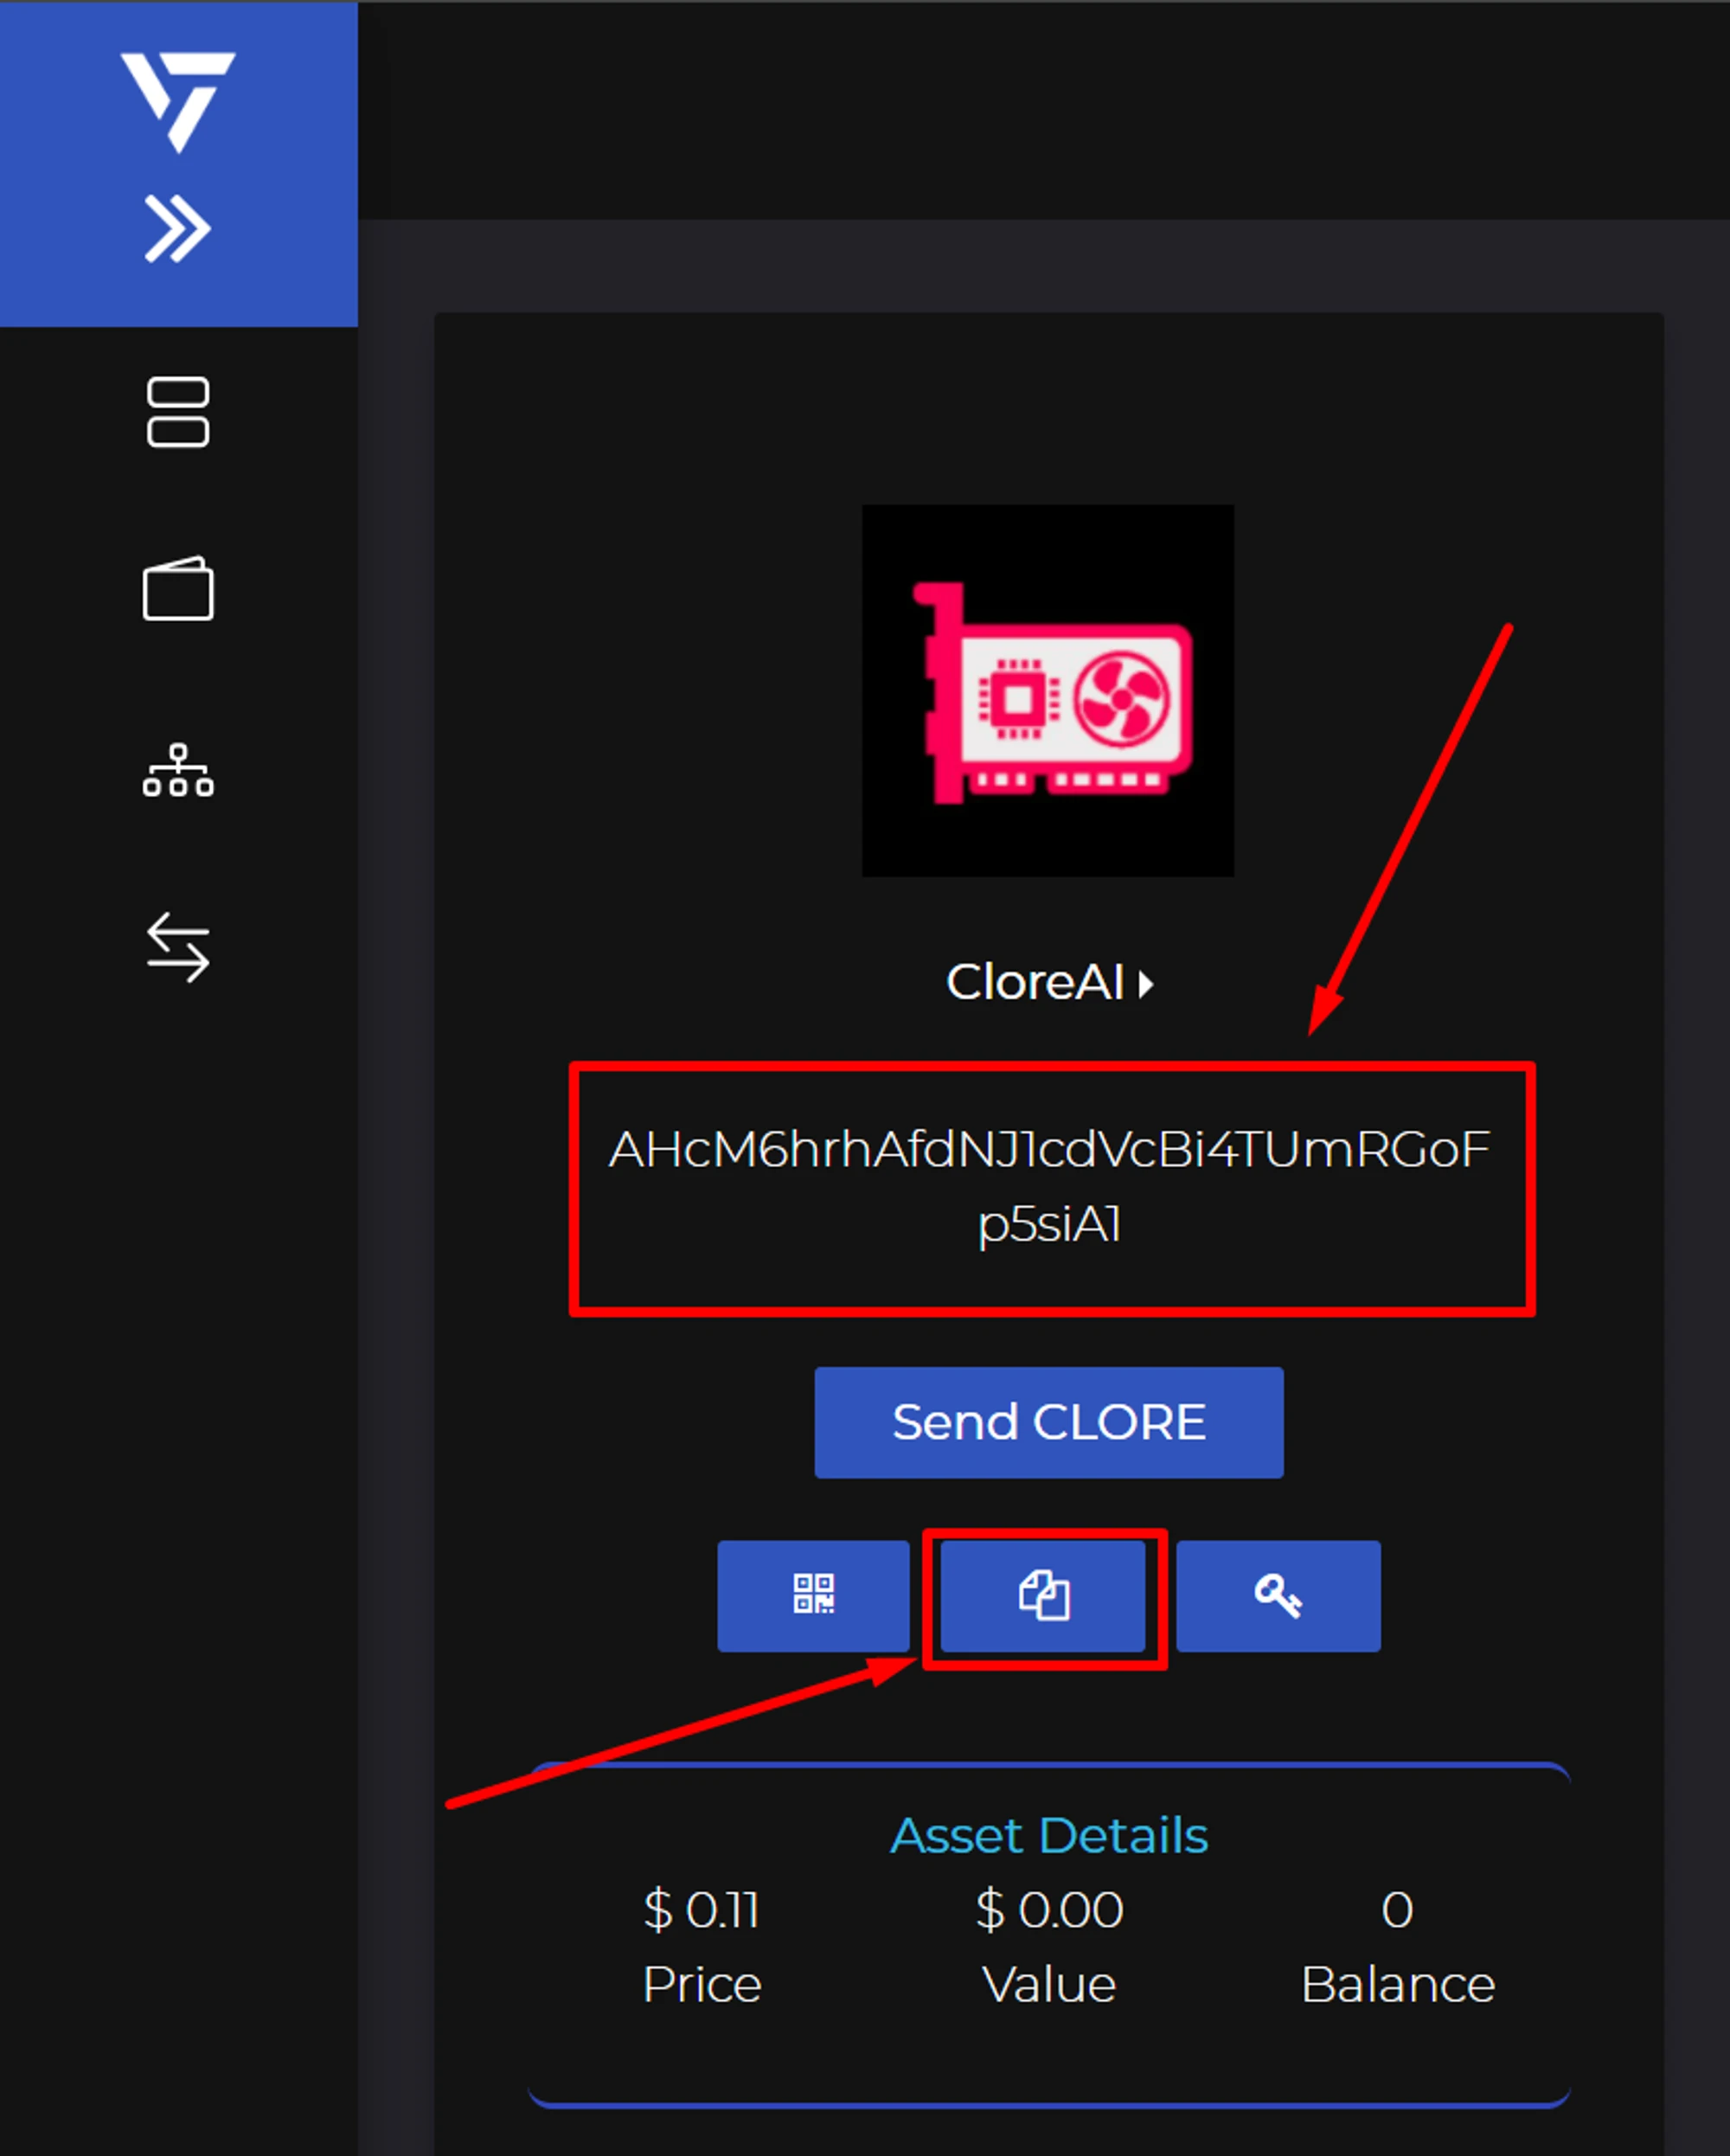Image resolution: width=1730 pixels, height=2156 pixels.
Task: Open the wallet icon in the sidebar
Action: 178,589
